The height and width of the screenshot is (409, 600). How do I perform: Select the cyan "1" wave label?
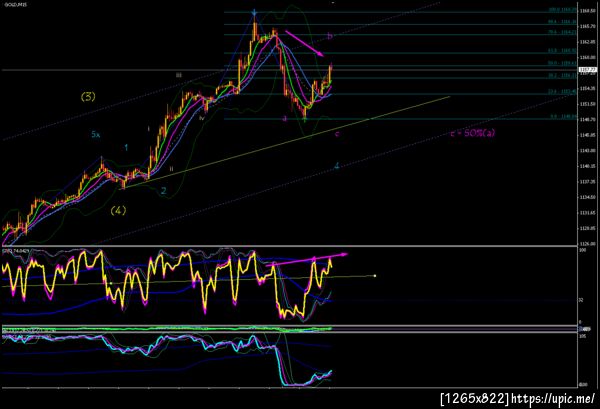(126, 148)
